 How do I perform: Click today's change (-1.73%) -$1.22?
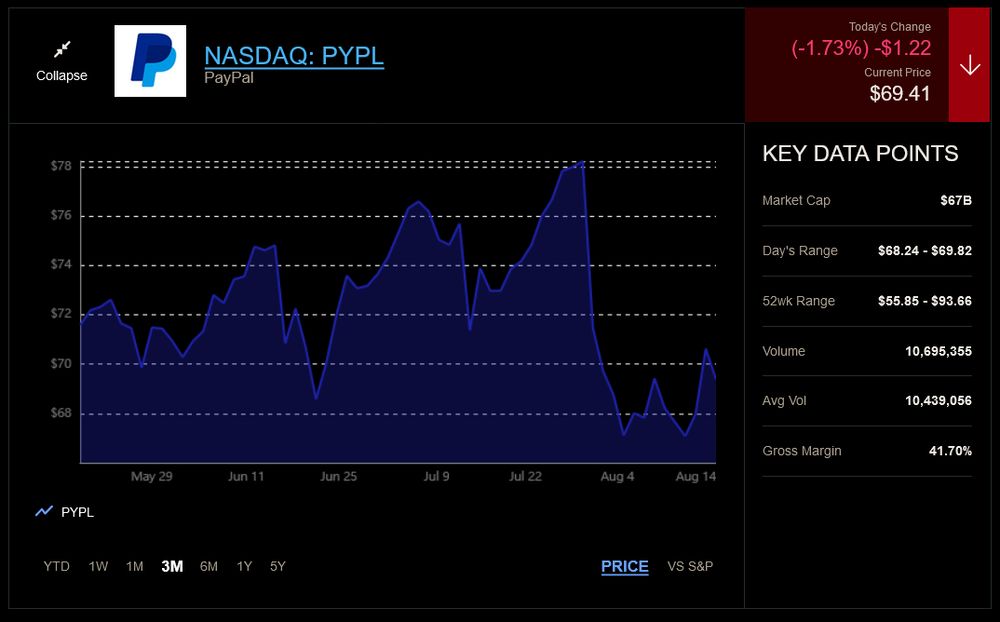[x=861, y=48]
